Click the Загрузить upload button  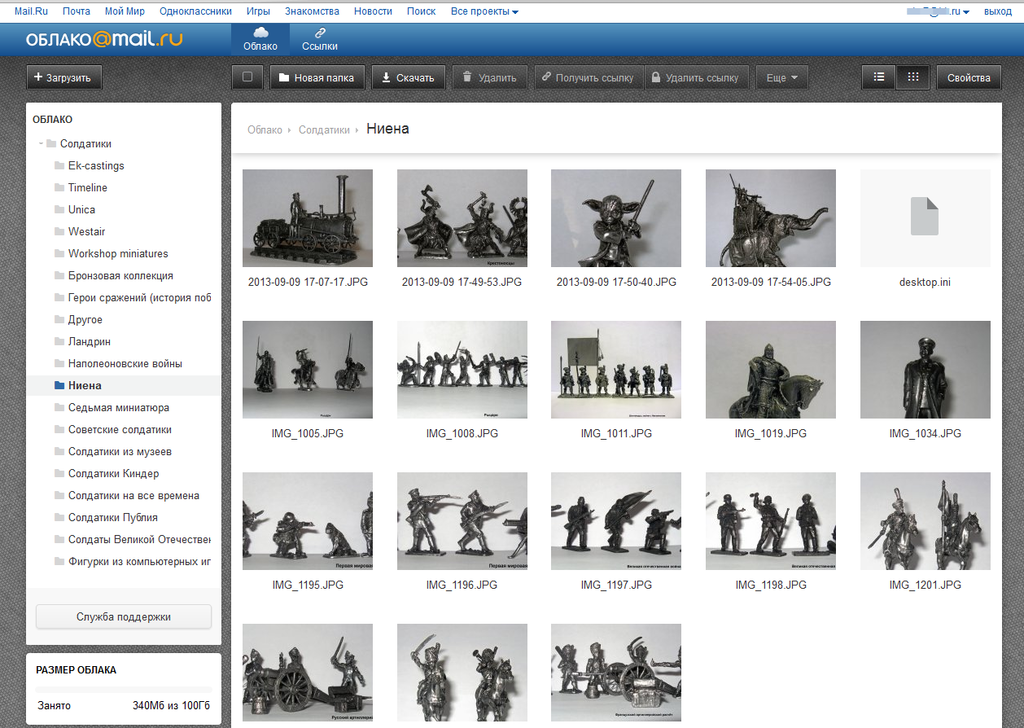pos(63,77)
